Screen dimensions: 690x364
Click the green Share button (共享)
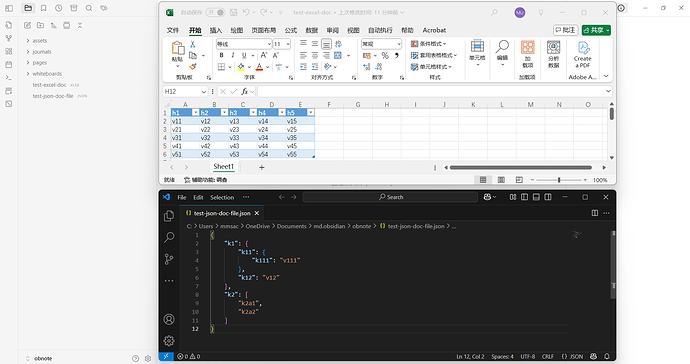[x=596, y=30]
